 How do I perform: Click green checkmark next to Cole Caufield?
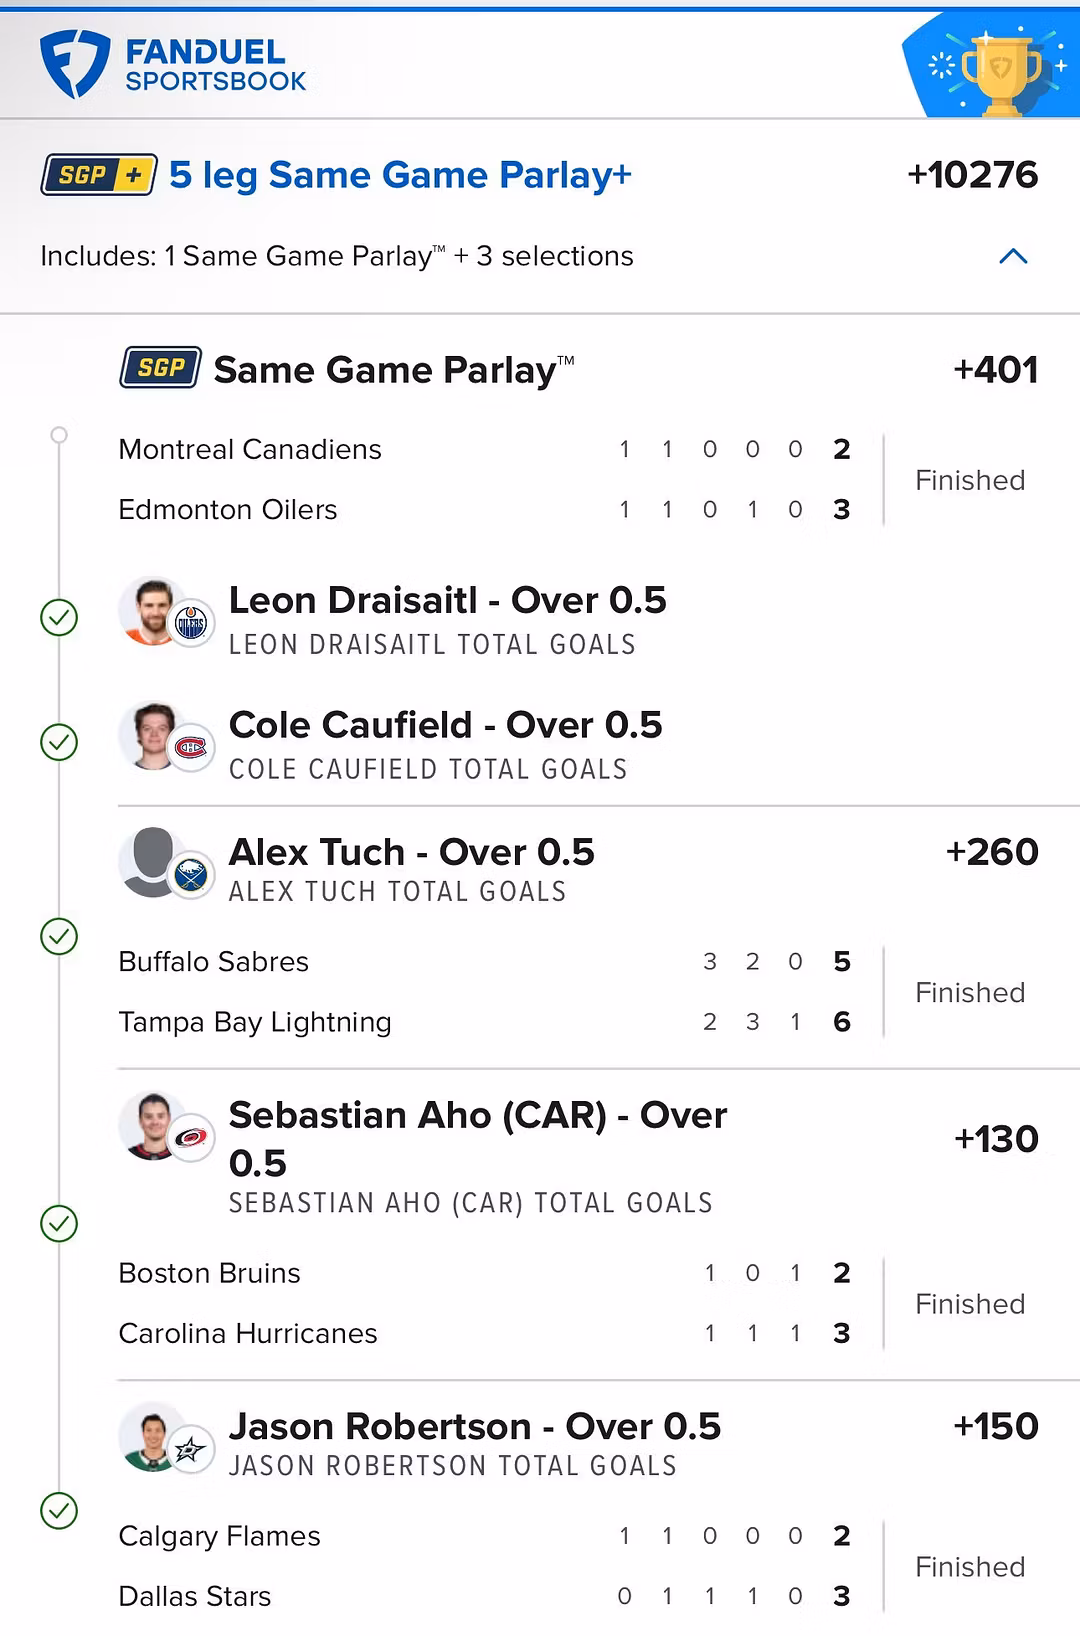point(59,742)
